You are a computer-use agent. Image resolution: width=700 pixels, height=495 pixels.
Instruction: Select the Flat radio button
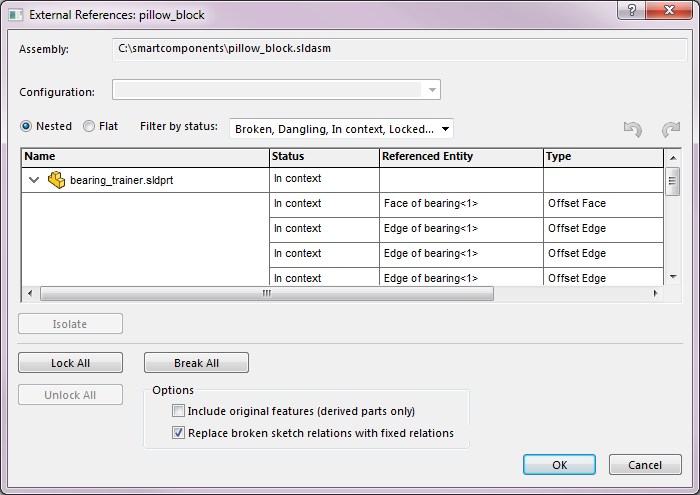89,127
